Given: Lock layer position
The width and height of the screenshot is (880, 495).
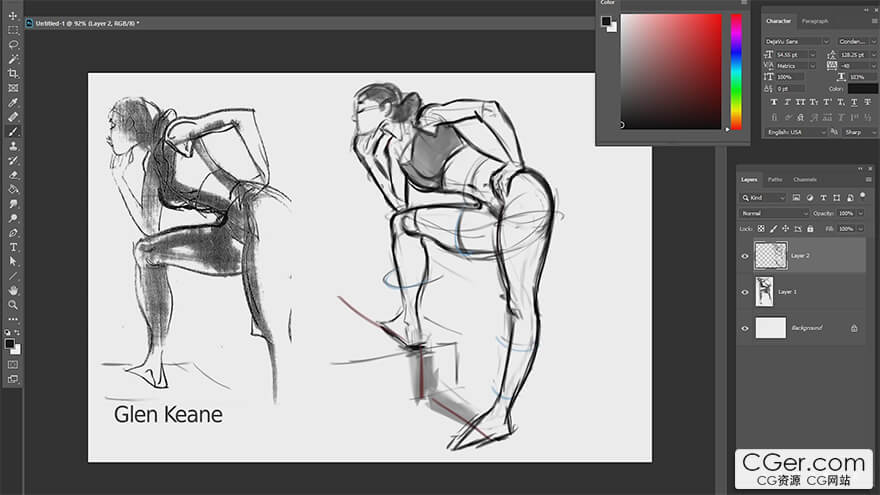Looking at the screenshot, I should click(786, 228).
